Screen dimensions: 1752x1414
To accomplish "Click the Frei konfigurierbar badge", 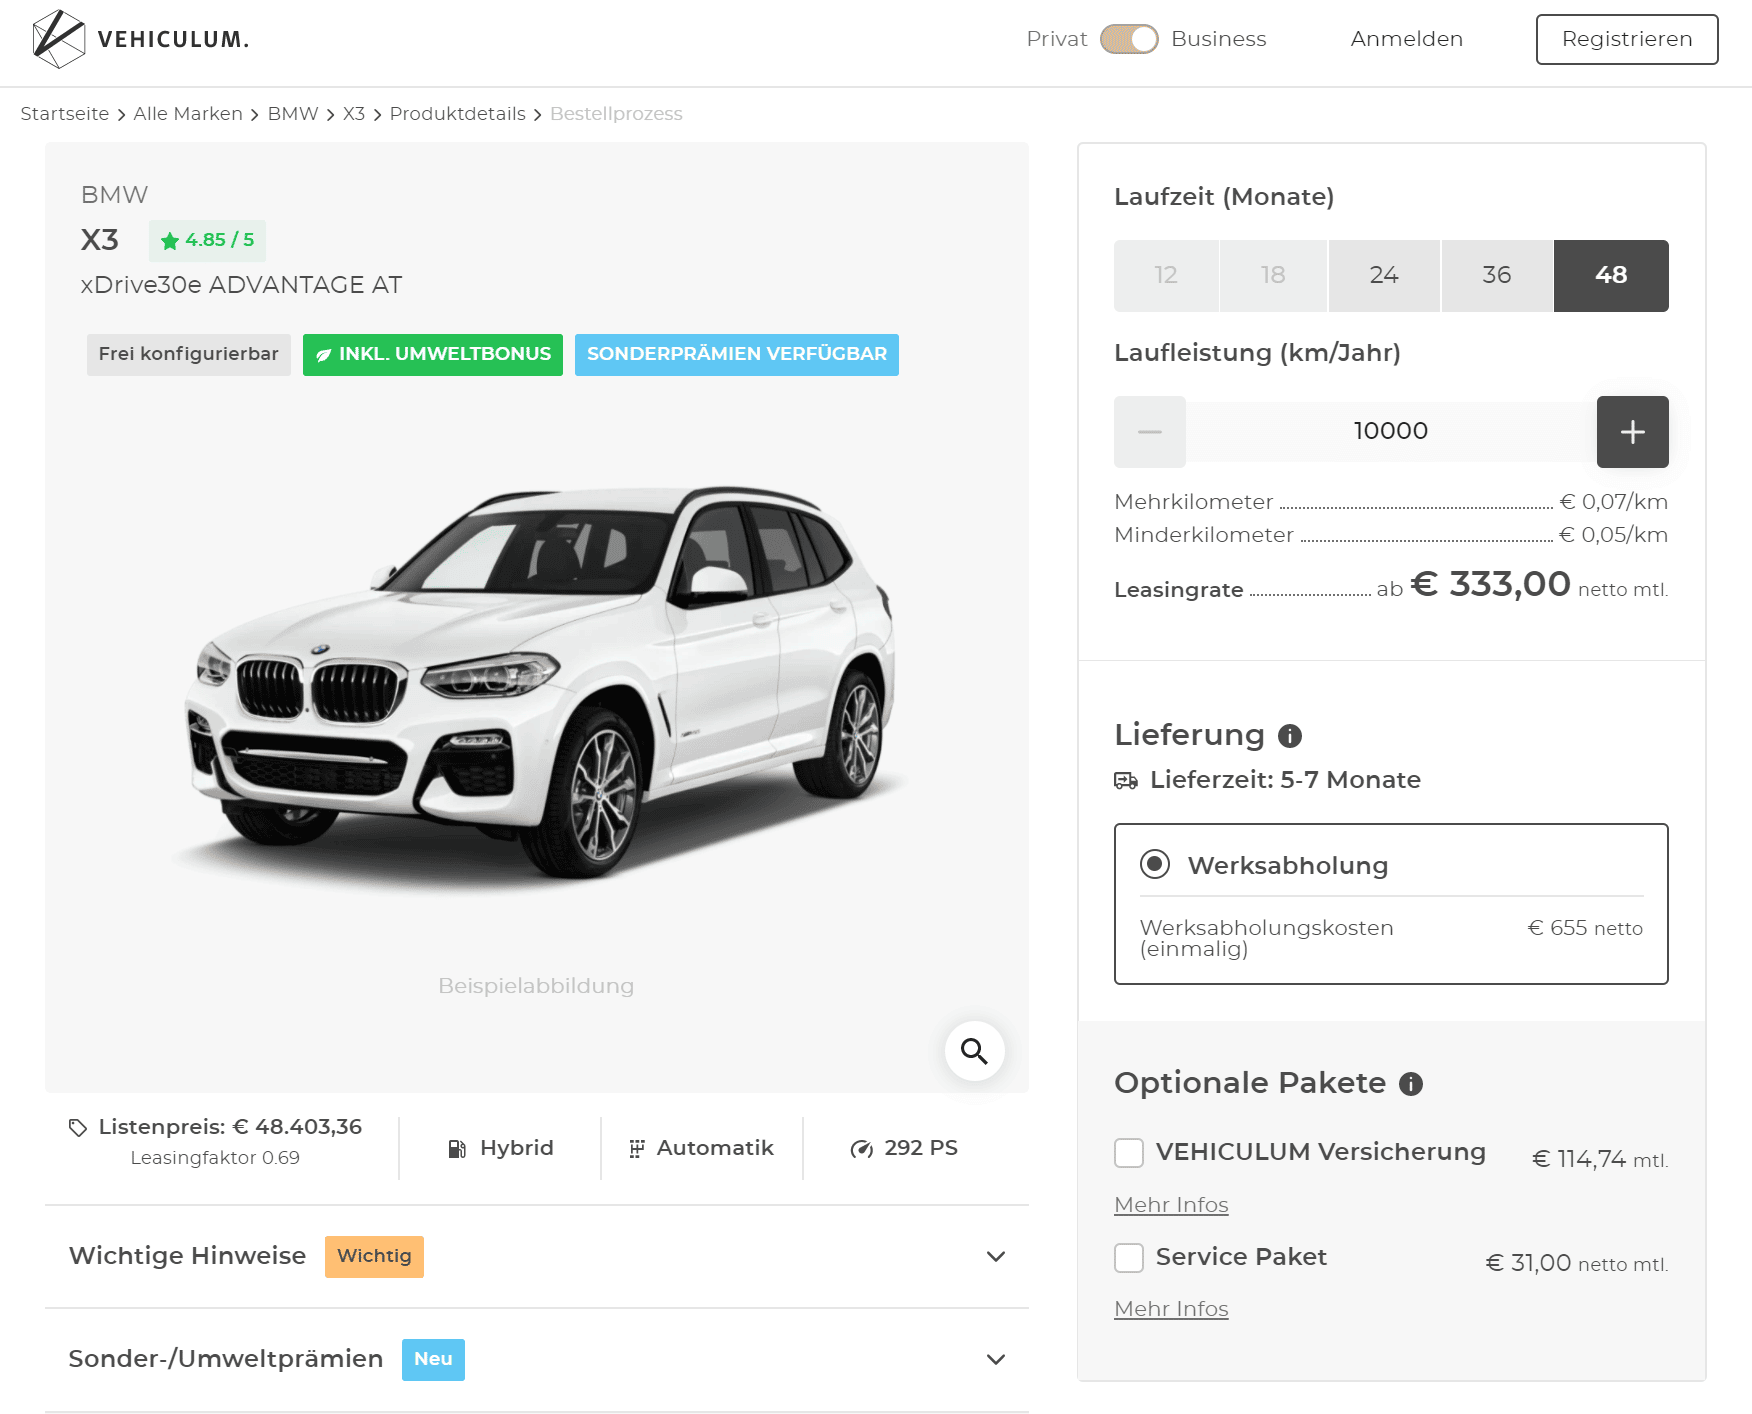I will coord(189,355).
